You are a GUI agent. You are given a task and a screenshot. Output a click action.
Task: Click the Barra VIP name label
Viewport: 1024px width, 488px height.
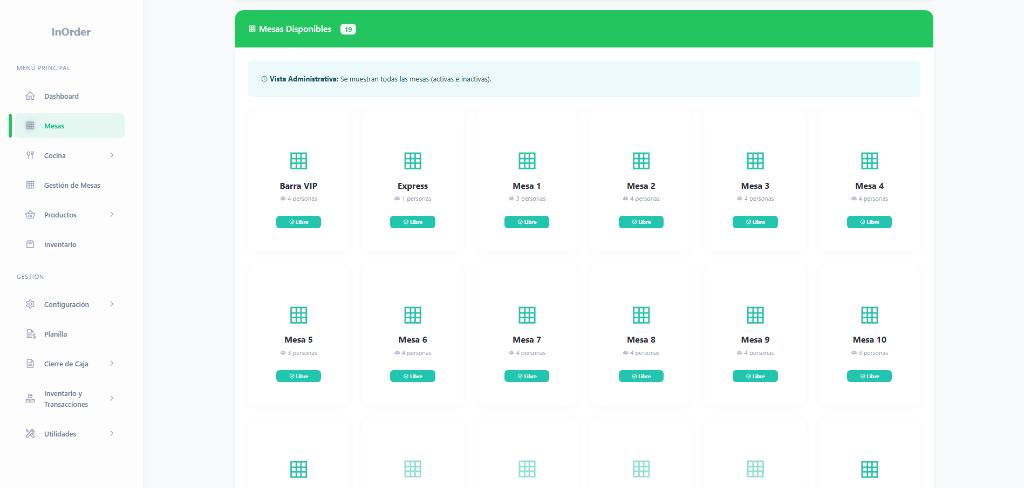[x=298, y=186]
